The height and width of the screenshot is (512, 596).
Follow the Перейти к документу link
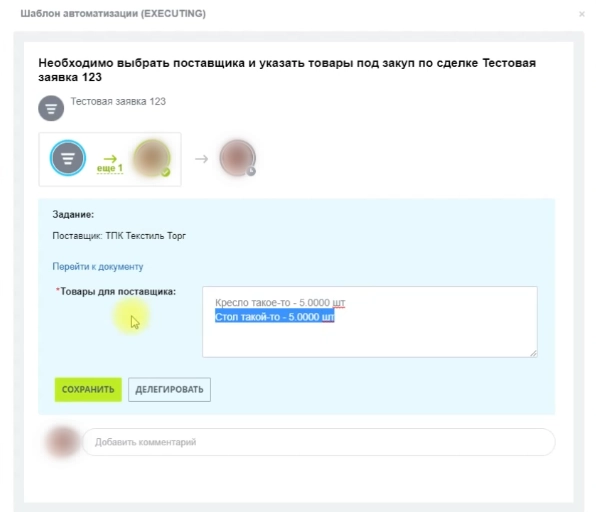click(98, 266)
